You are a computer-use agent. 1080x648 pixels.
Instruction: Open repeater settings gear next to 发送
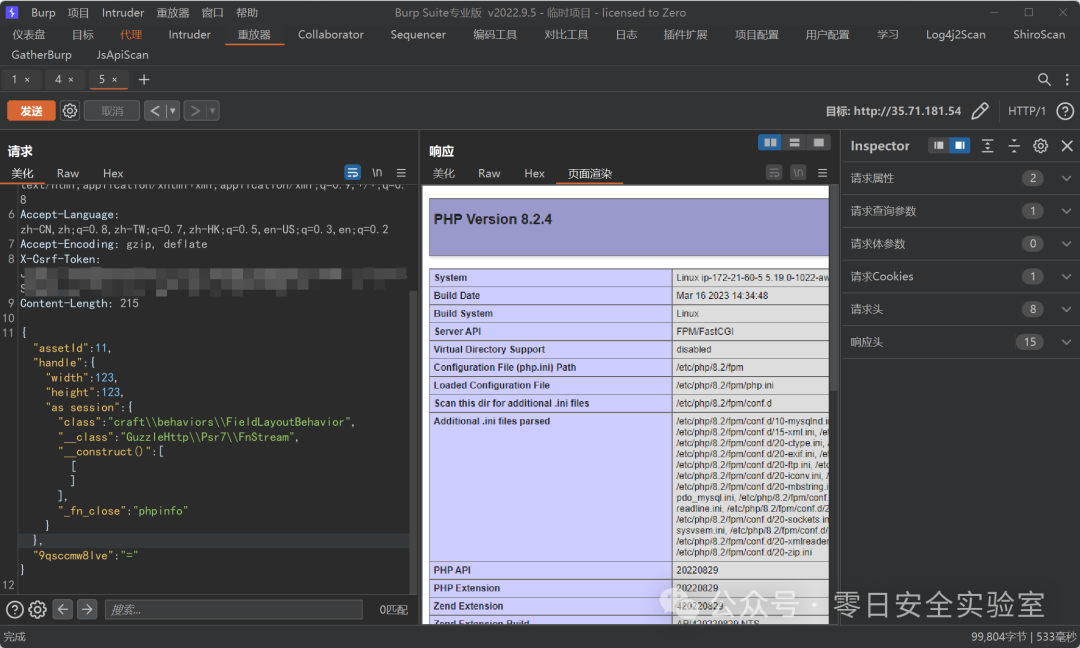70,111
